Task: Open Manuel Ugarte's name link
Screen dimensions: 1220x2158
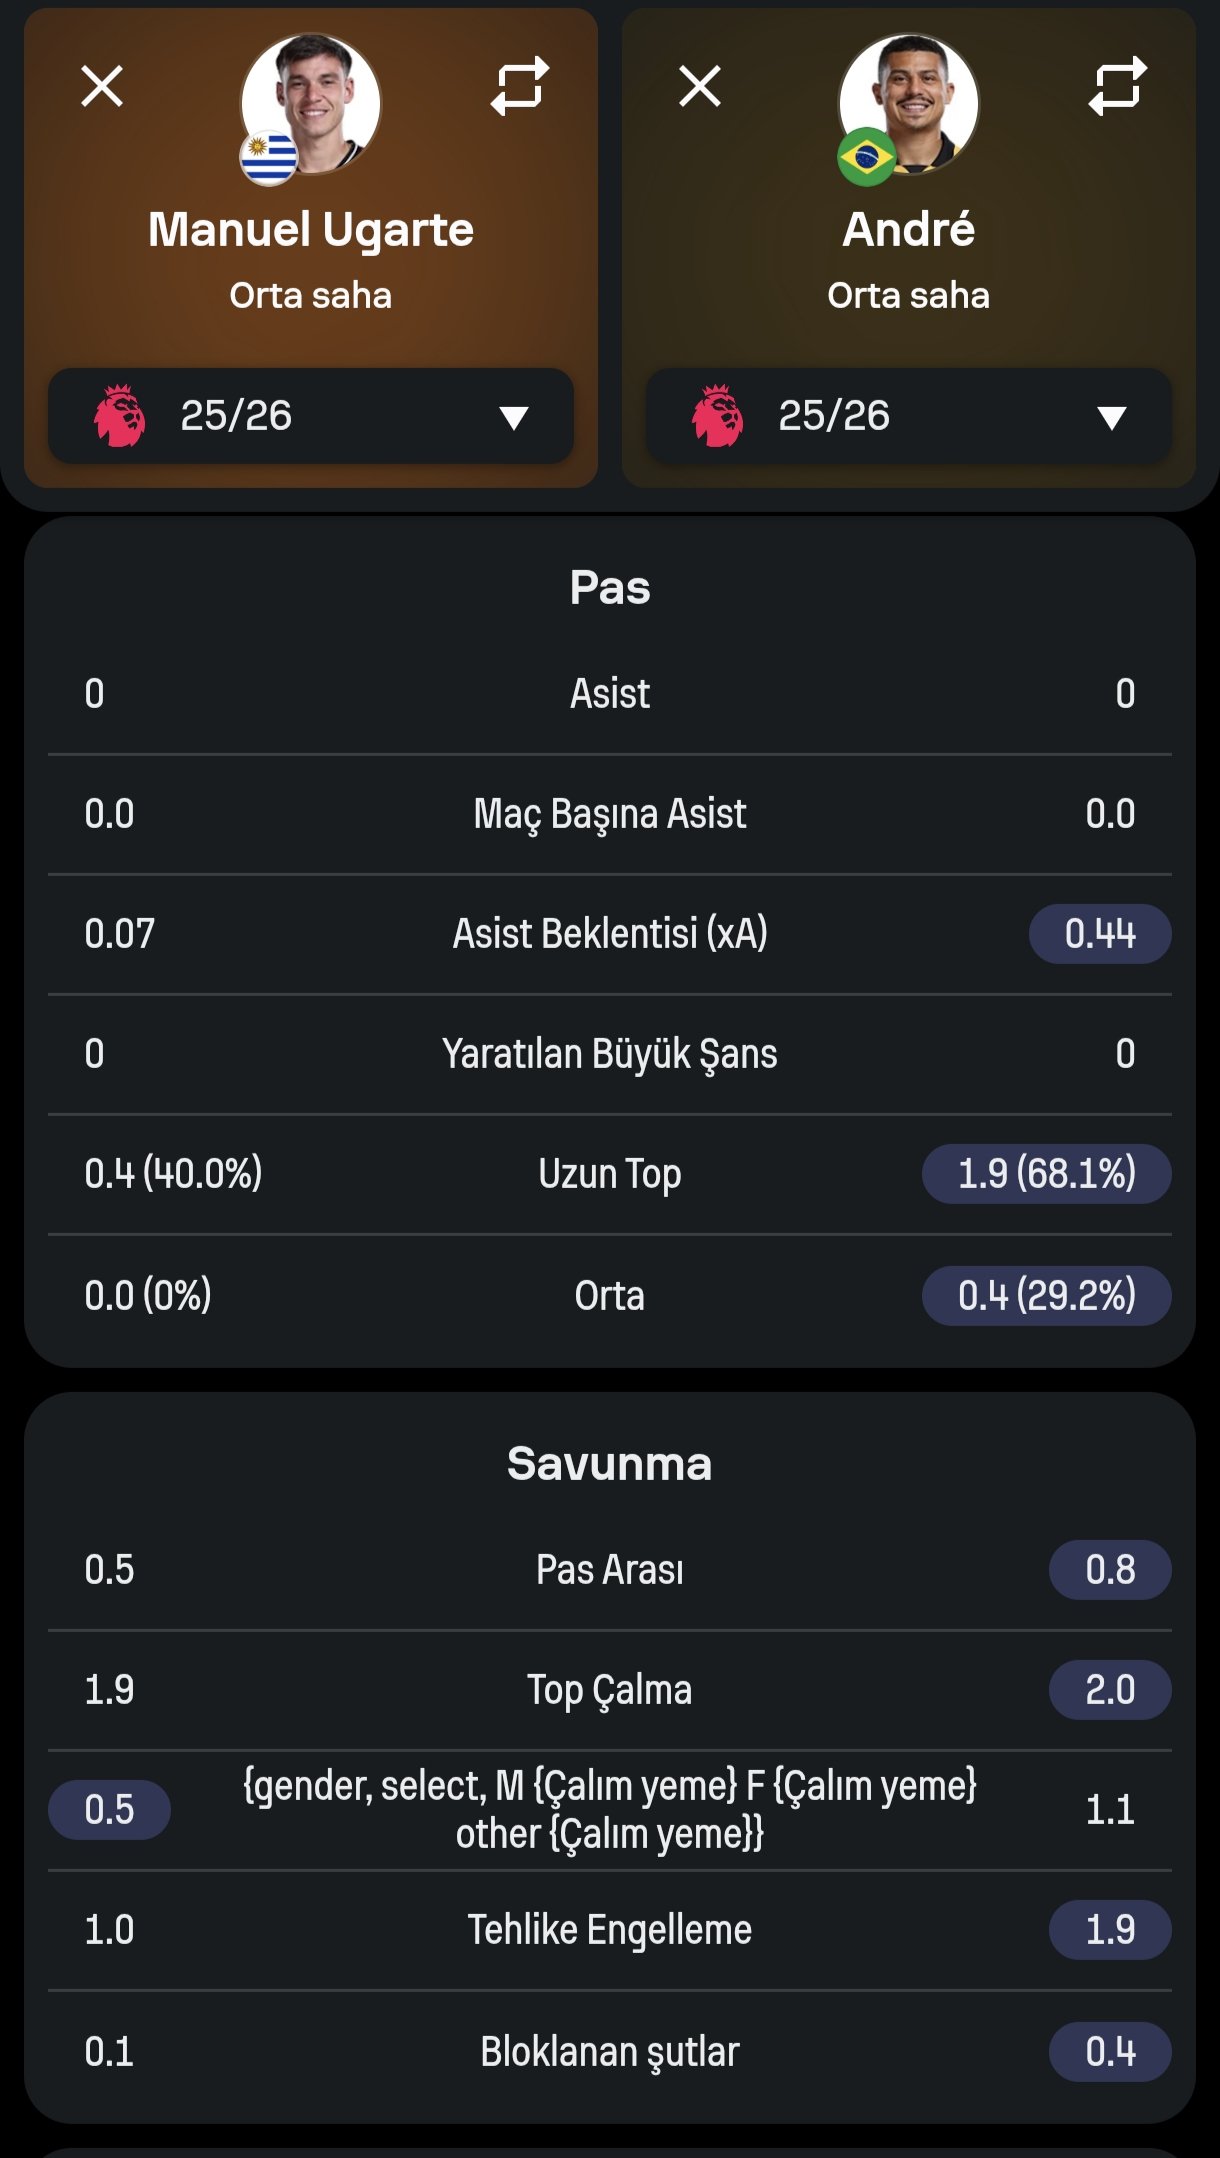Action: click(x=310, y=229)
